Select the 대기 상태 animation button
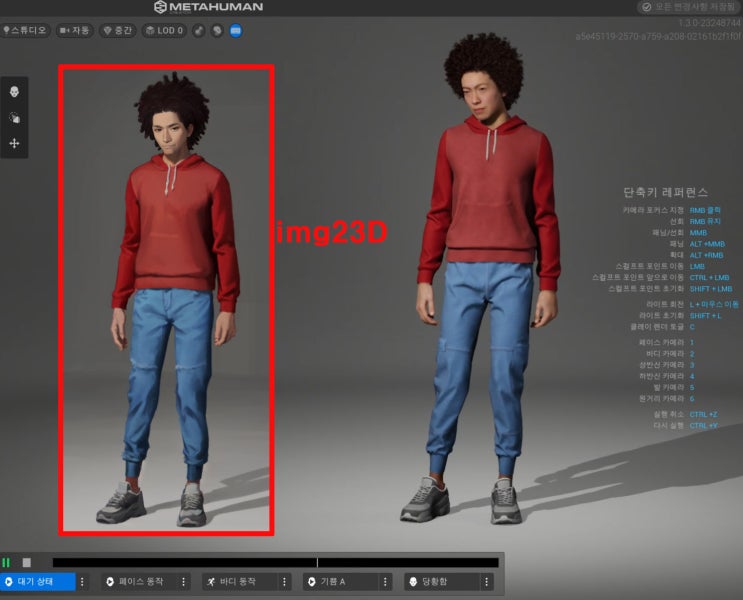This screenshot has width=743, height=600. 38,582
